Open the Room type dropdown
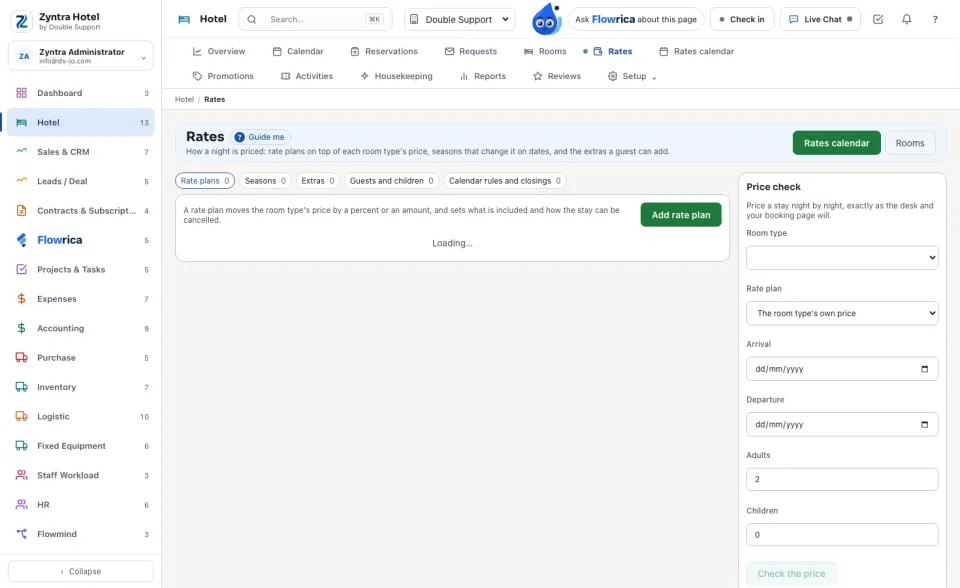 [842, 258]
